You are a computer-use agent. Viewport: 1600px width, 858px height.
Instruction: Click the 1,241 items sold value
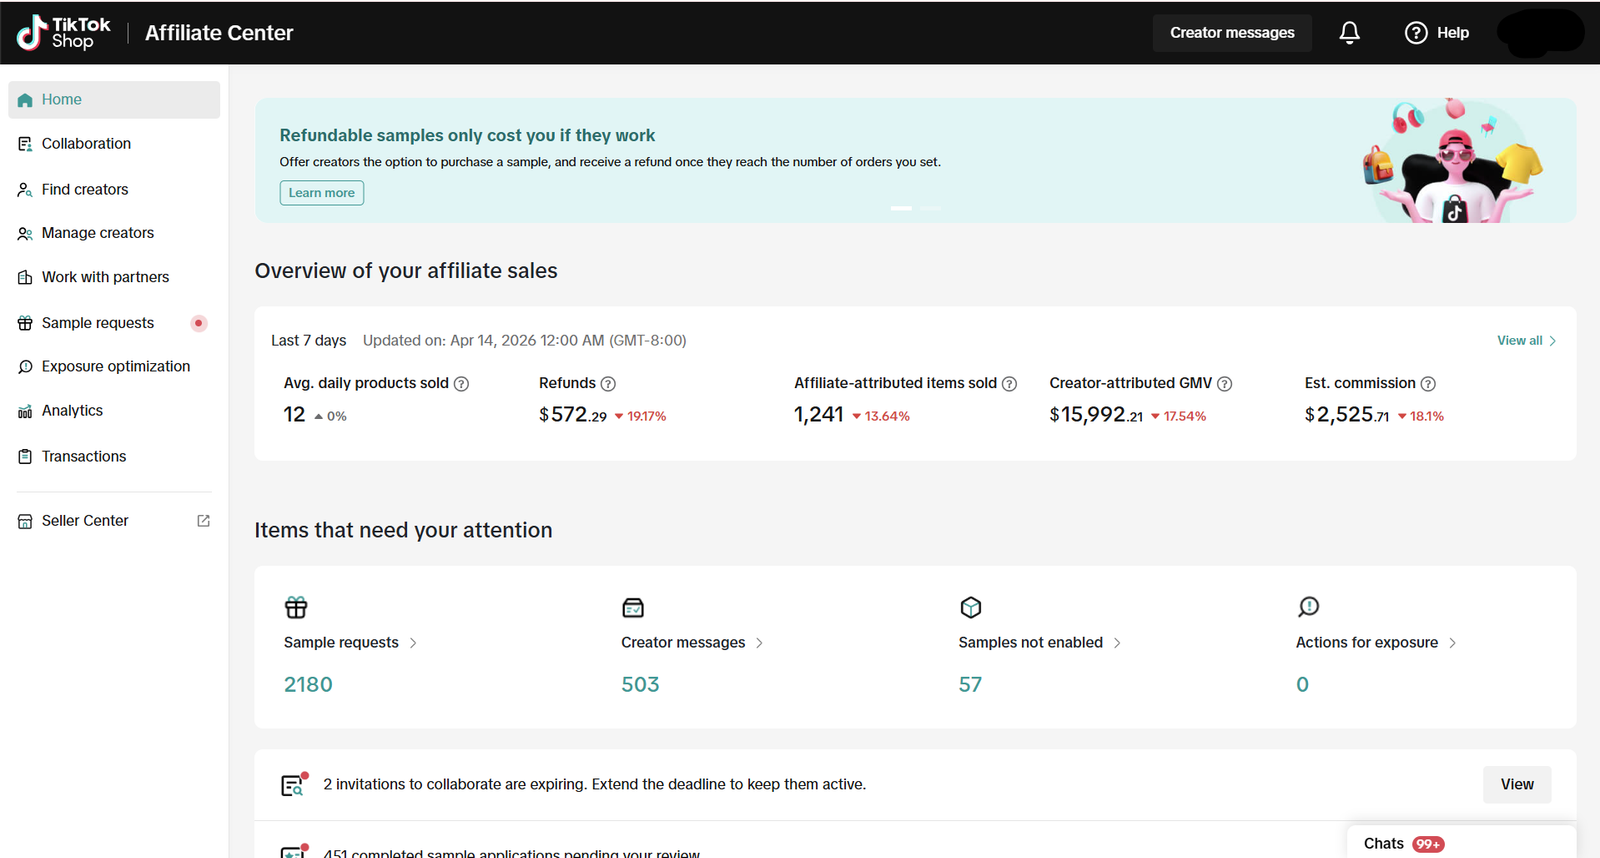pyautogui.click(x=819, y=415)
